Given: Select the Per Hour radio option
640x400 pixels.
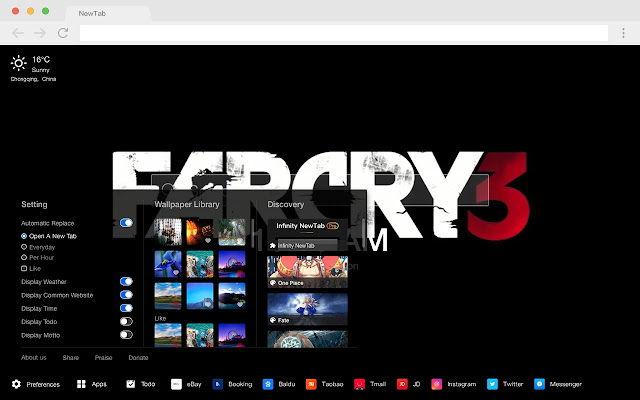Looking at the screenshot, I should 24,258.
